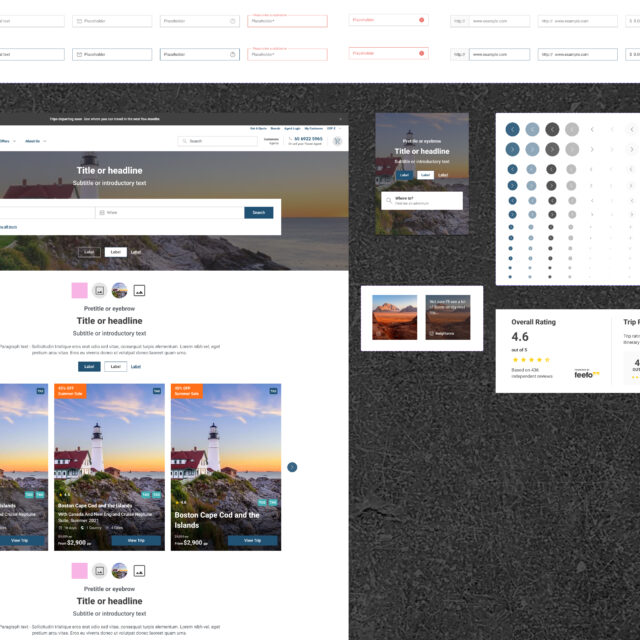The height and width of the screenshot is (640, 640).
Task: Click the medium dark grey left-arrow in third row
Action: [x=551, y=169]
